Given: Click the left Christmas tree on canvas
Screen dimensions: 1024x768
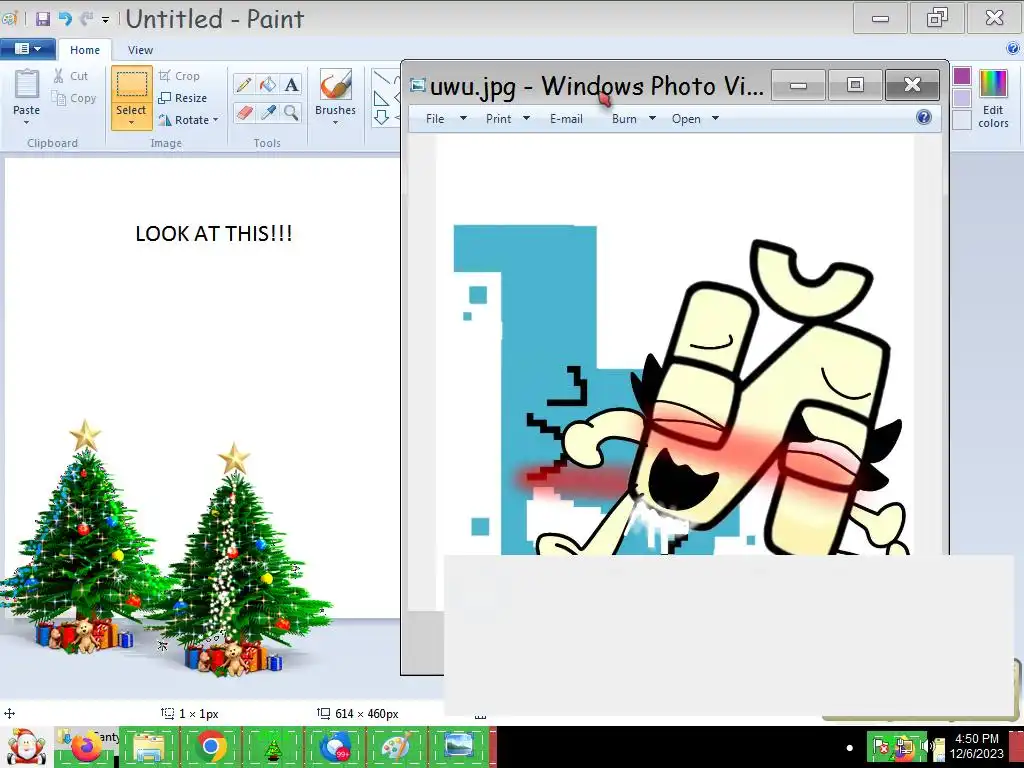Looking at the screenshot, I should pos(84,537).
